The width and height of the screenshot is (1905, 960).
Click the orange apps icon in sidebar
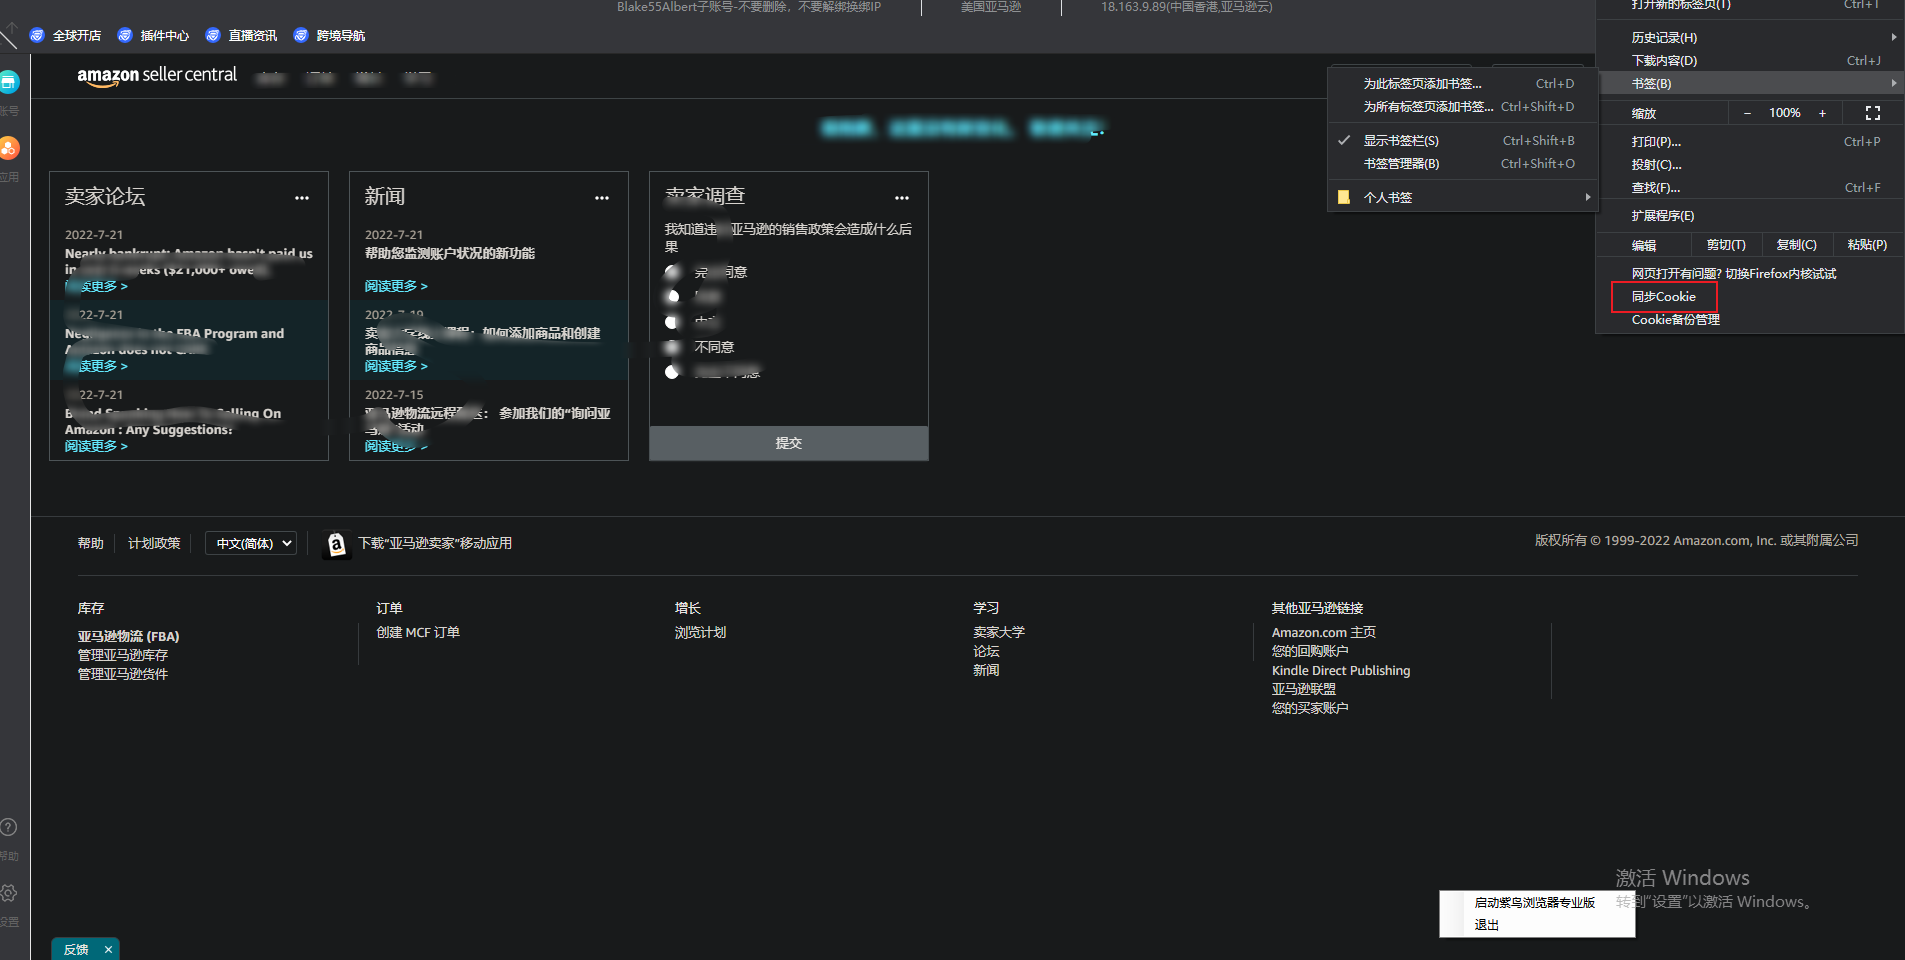[x=9, y=148]
